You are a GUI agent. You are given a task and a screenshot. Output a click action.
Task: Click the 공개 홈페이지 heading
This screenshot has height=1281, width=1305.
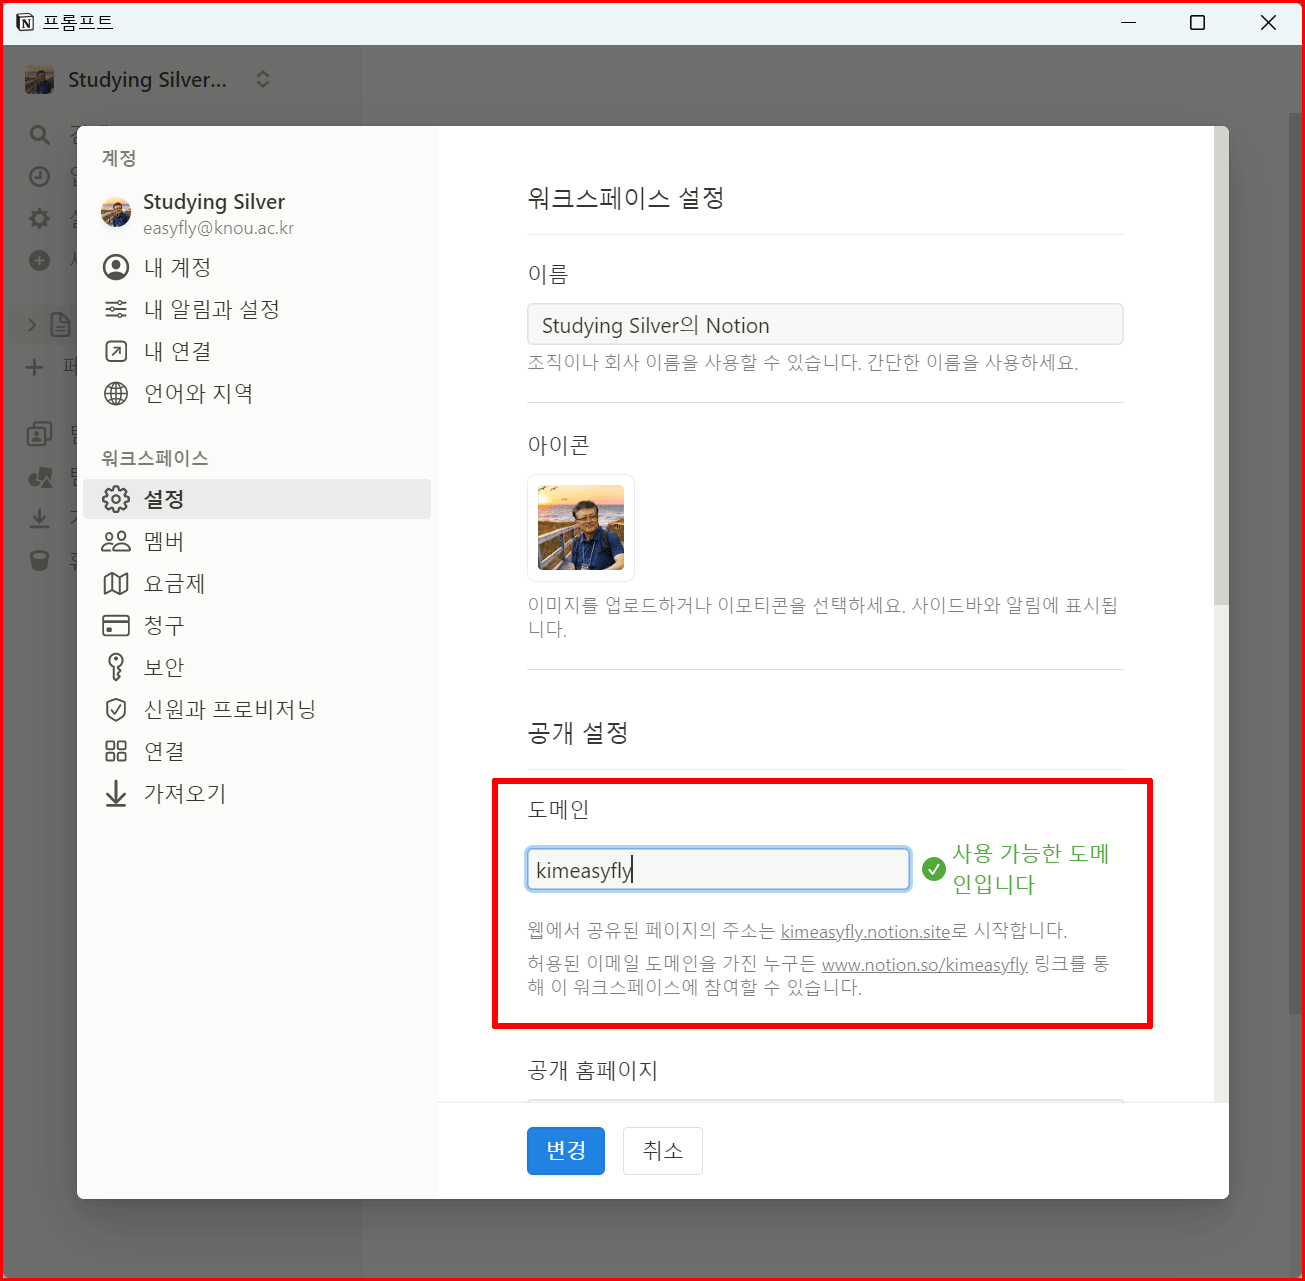(592, 1070)
